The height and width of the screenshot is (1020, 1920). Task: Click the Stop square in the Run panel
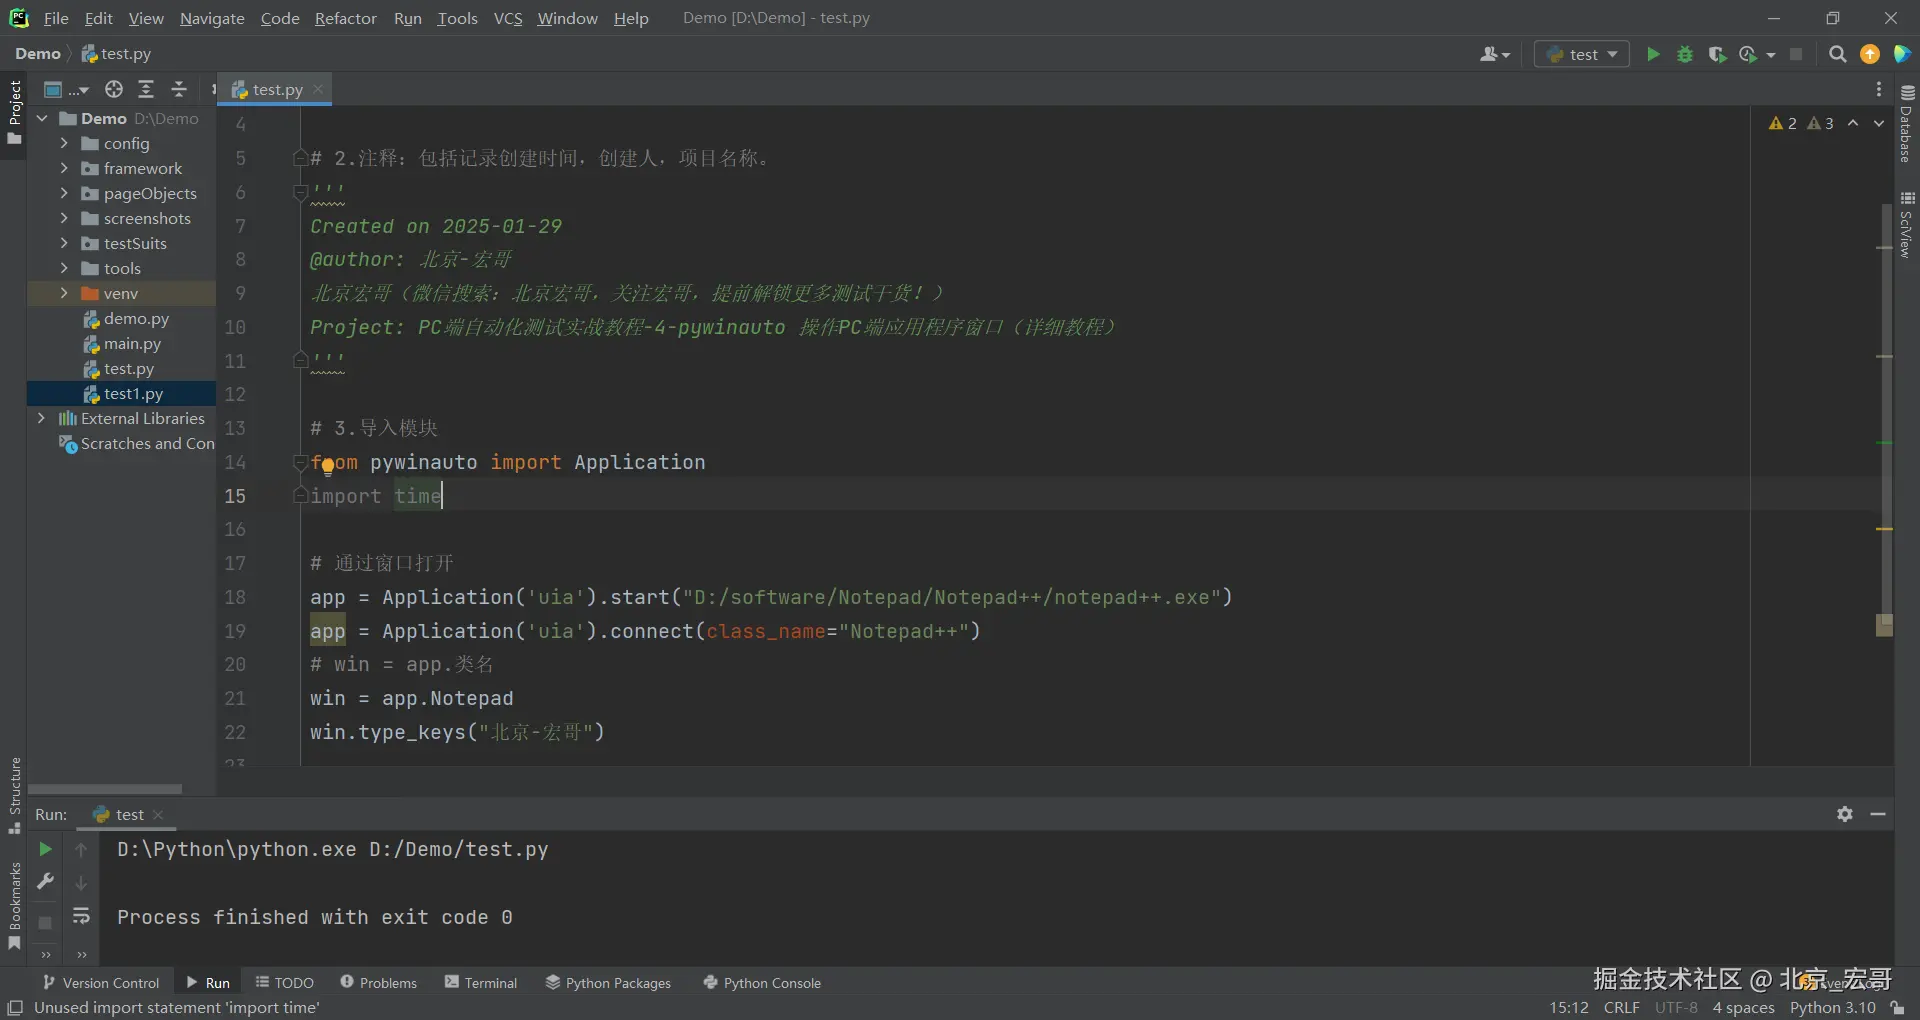(45, 923)
